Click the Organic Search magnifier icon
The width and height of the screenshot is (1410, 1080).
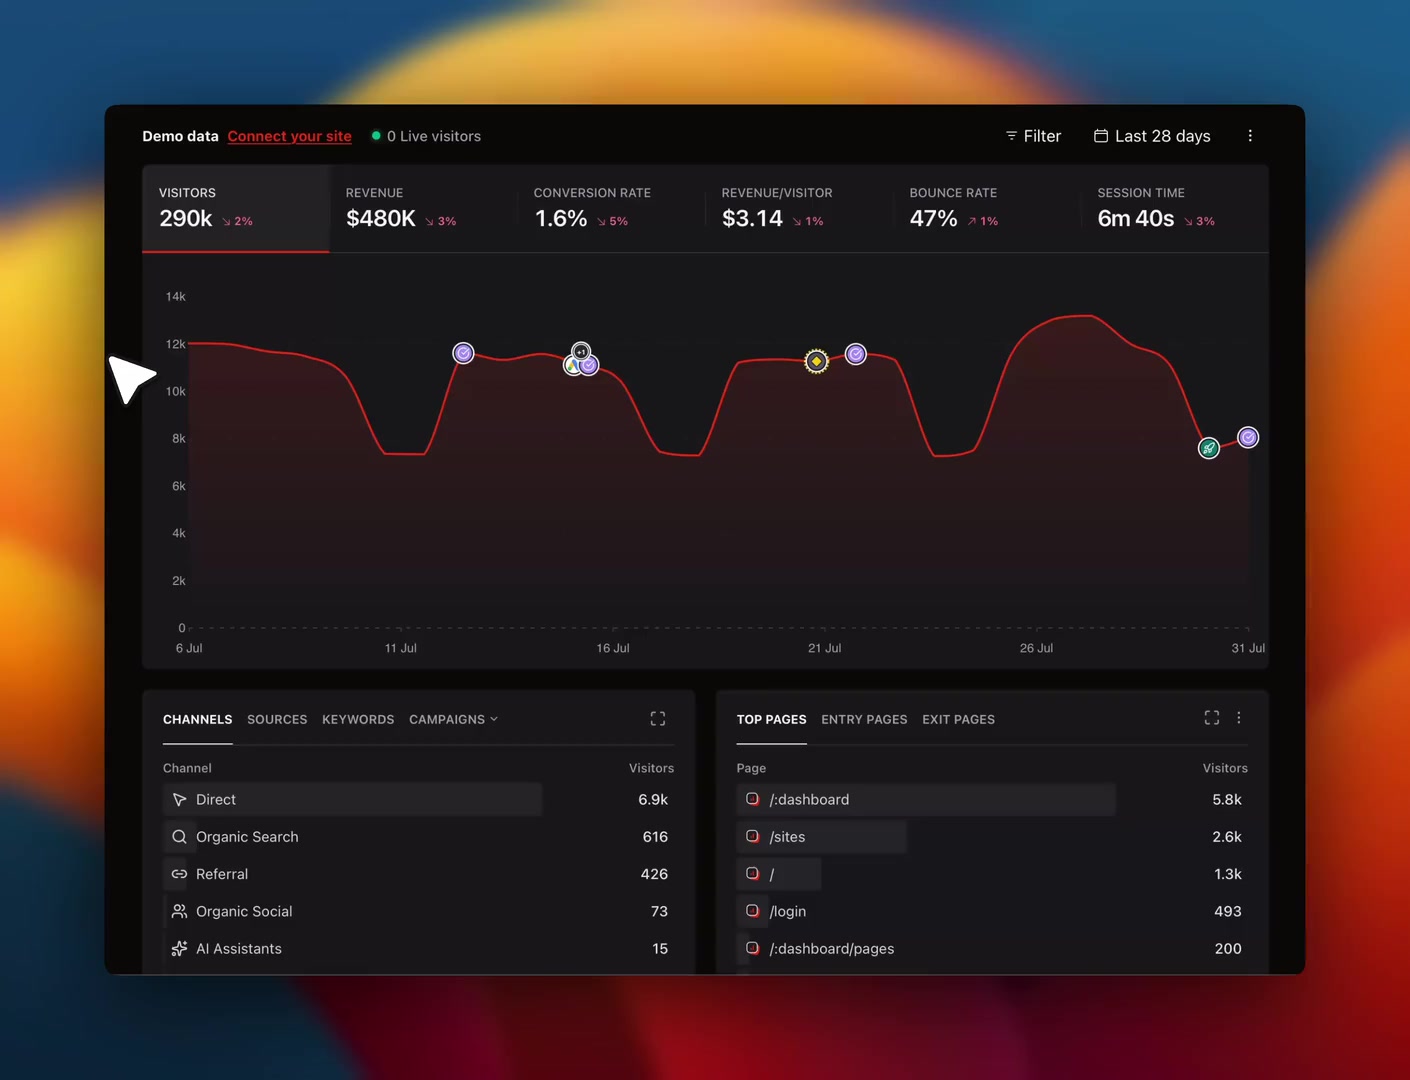click(179, 837)
